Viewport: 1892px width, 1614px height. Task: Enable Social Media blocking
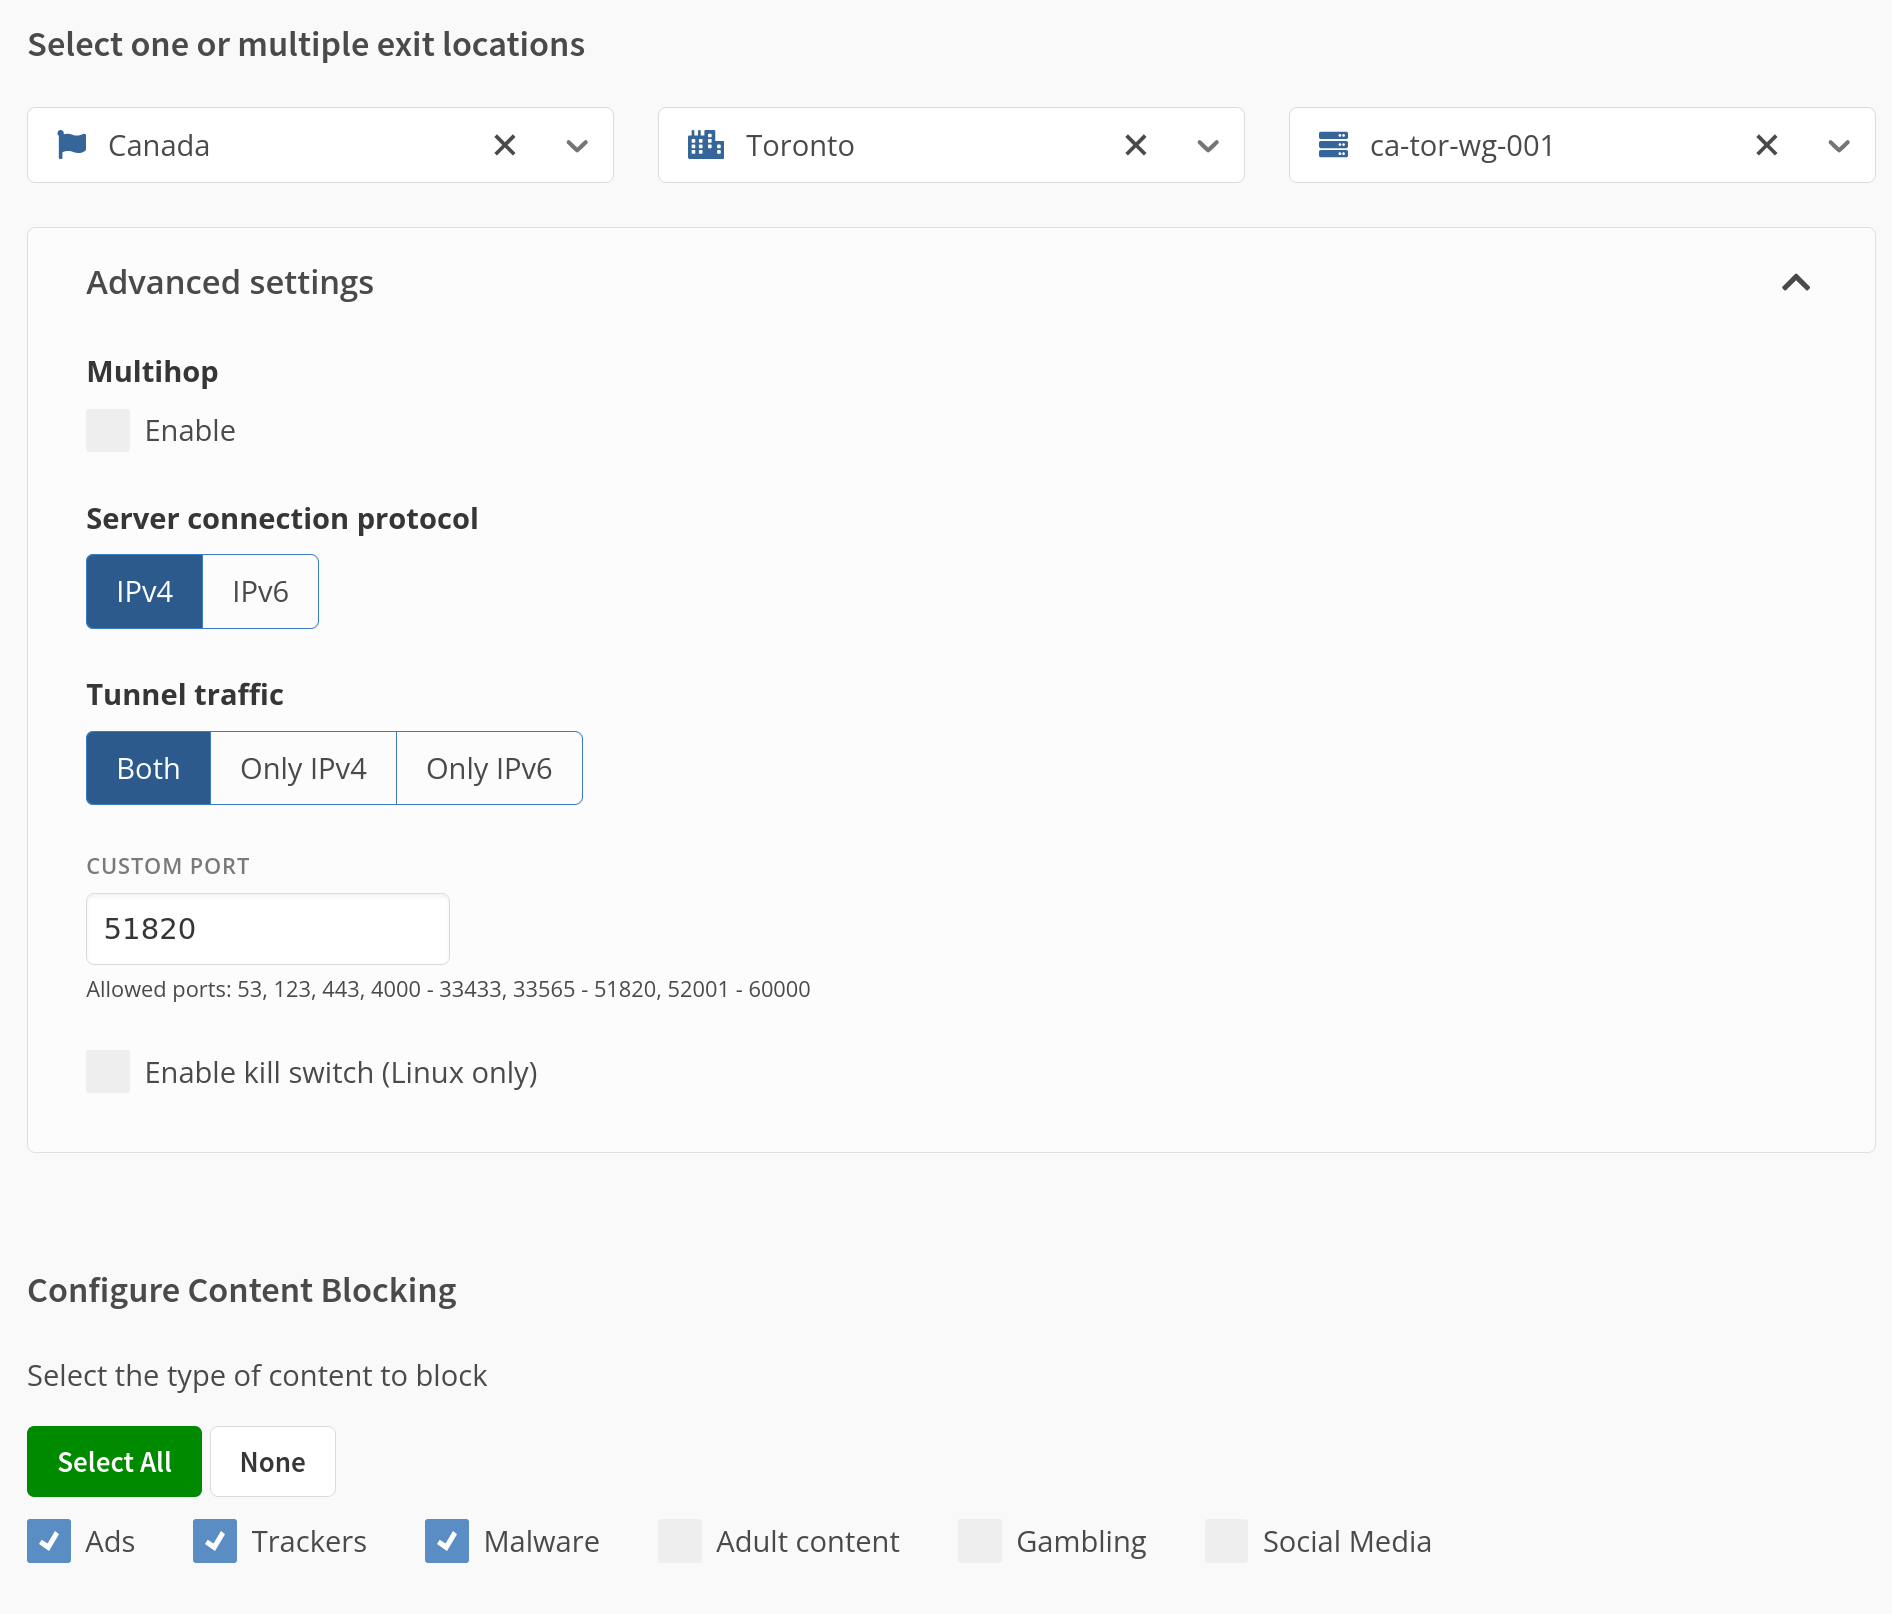(x=1225, y=1541)
